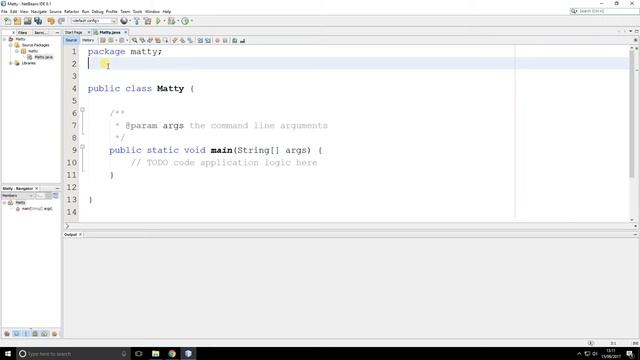Click the Debug Project toolbar icon
Image resolution: width=640 pixels, height=360 pixels.
(x=171, y=21)
